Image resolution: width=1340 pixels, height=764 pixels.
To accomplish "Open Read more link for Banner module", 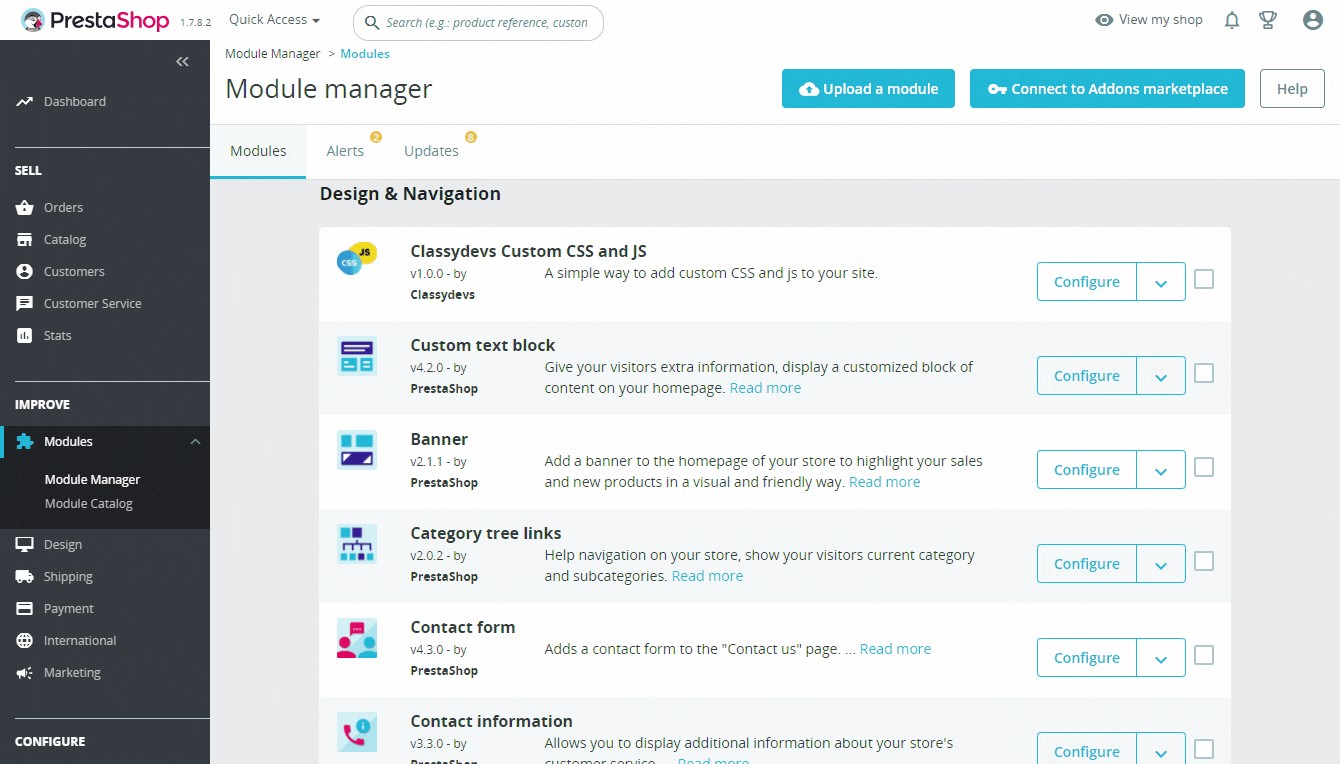I will tap(884, 482).
